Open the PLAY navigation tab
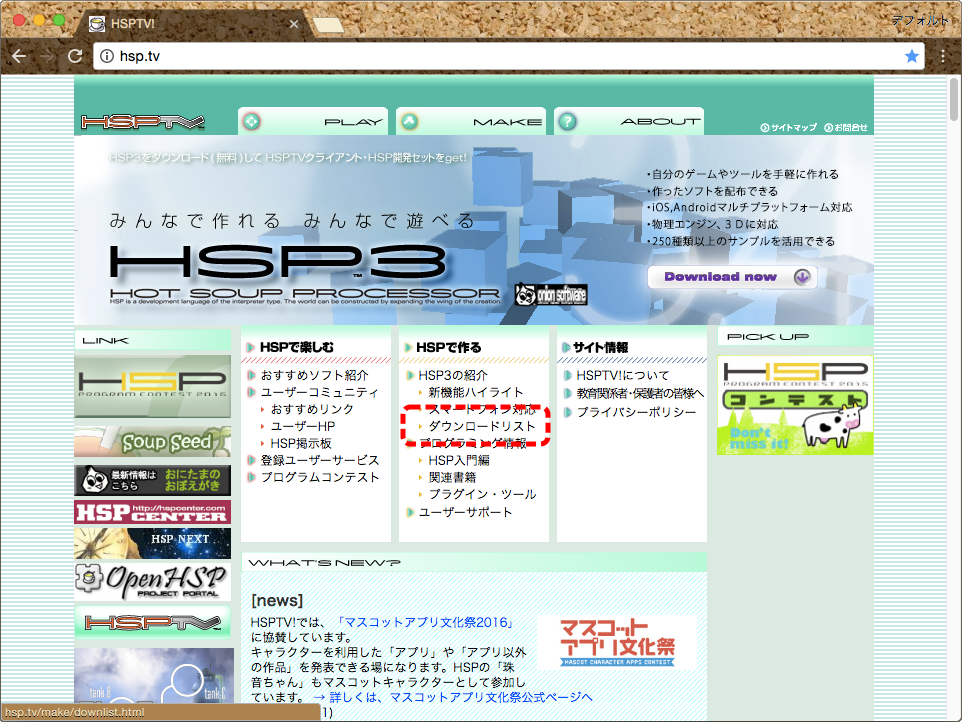Screen dimensions: 962x722 coord(313,121)
